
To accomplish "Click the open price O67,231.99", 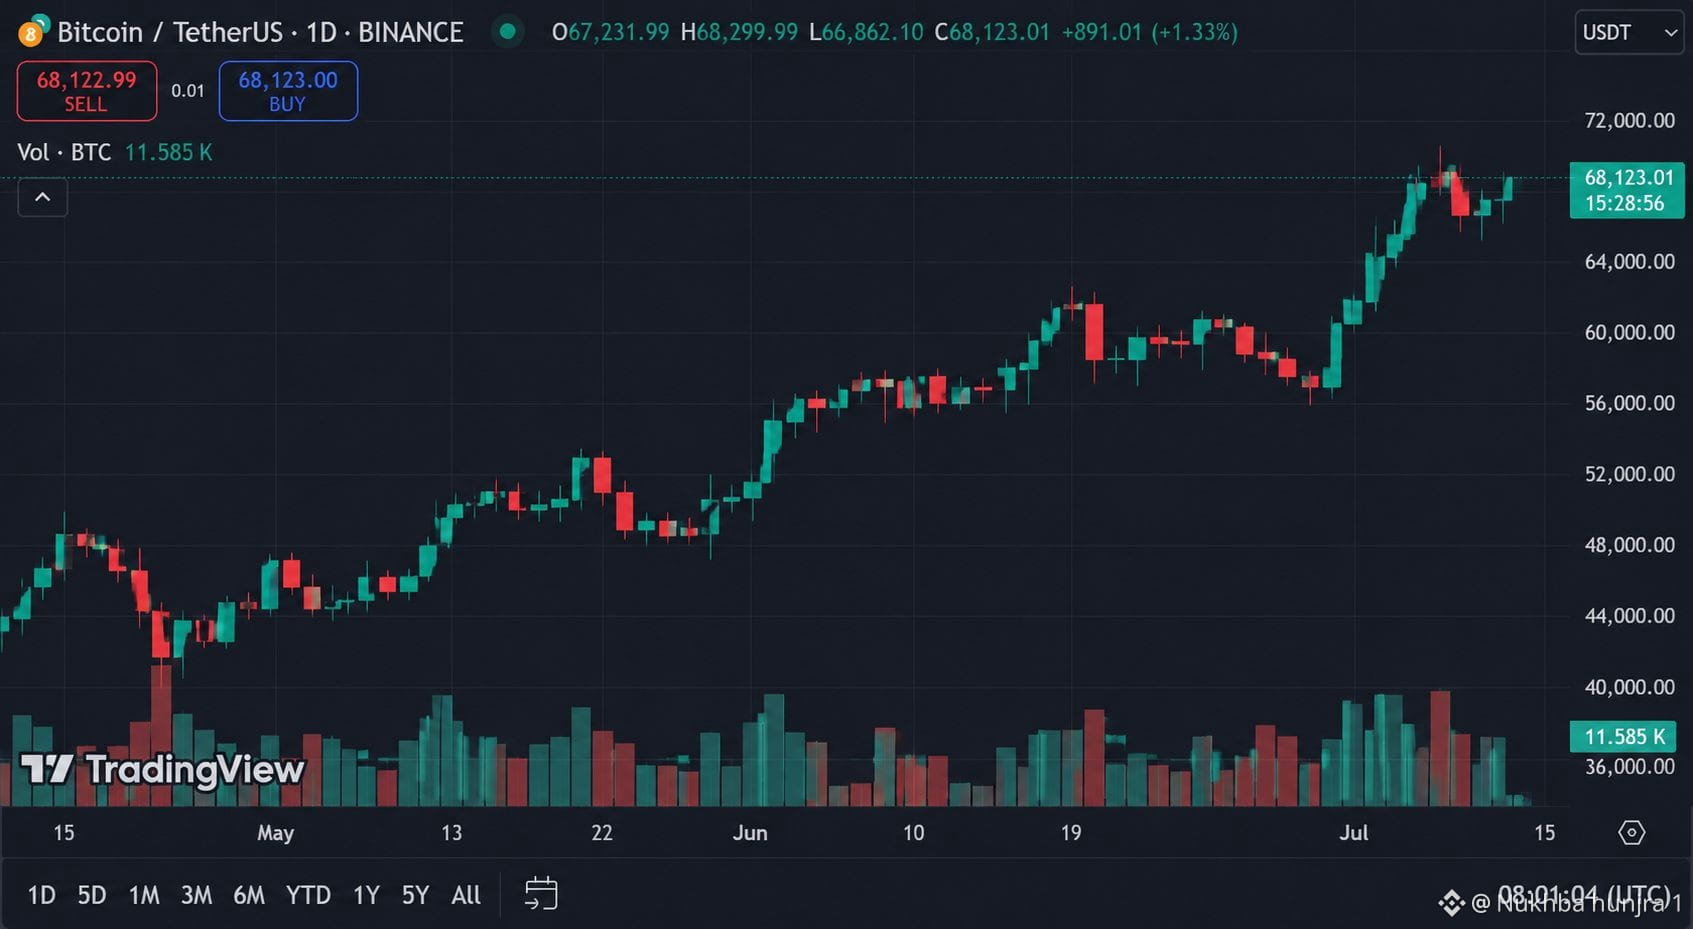I will tap(610, 32).
